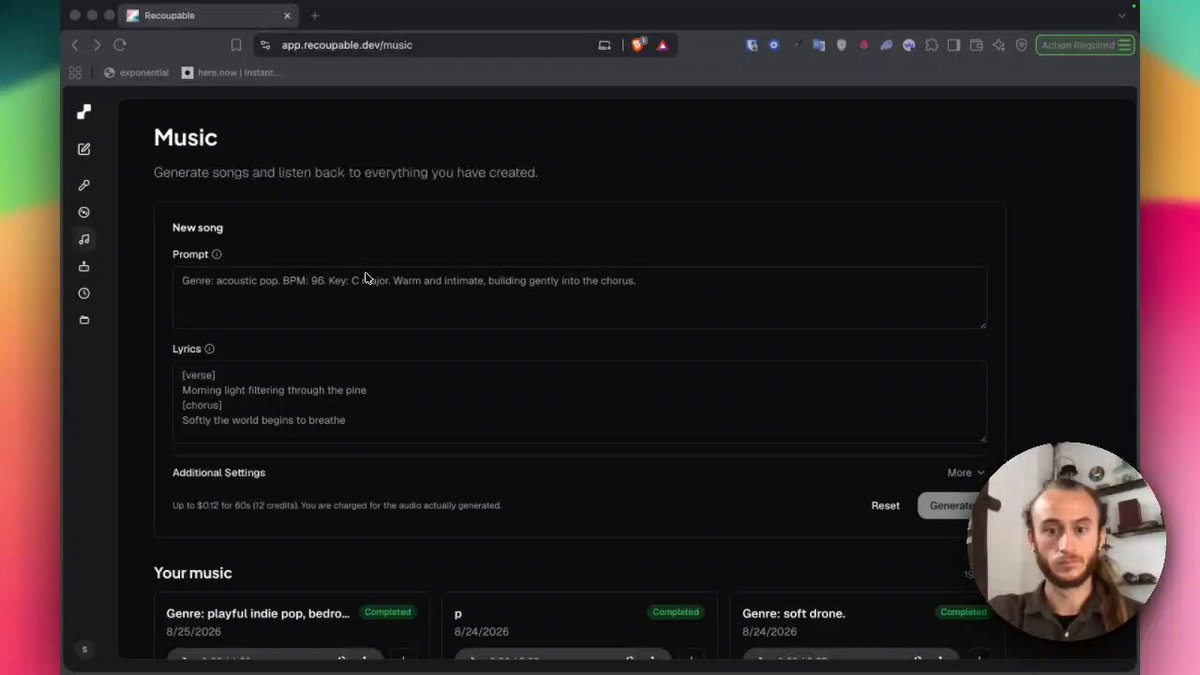Viewport: 1200px width, 675px height.
Task: Expand the More additional settings
Action: pyautogui.click(x=966, y=473)
